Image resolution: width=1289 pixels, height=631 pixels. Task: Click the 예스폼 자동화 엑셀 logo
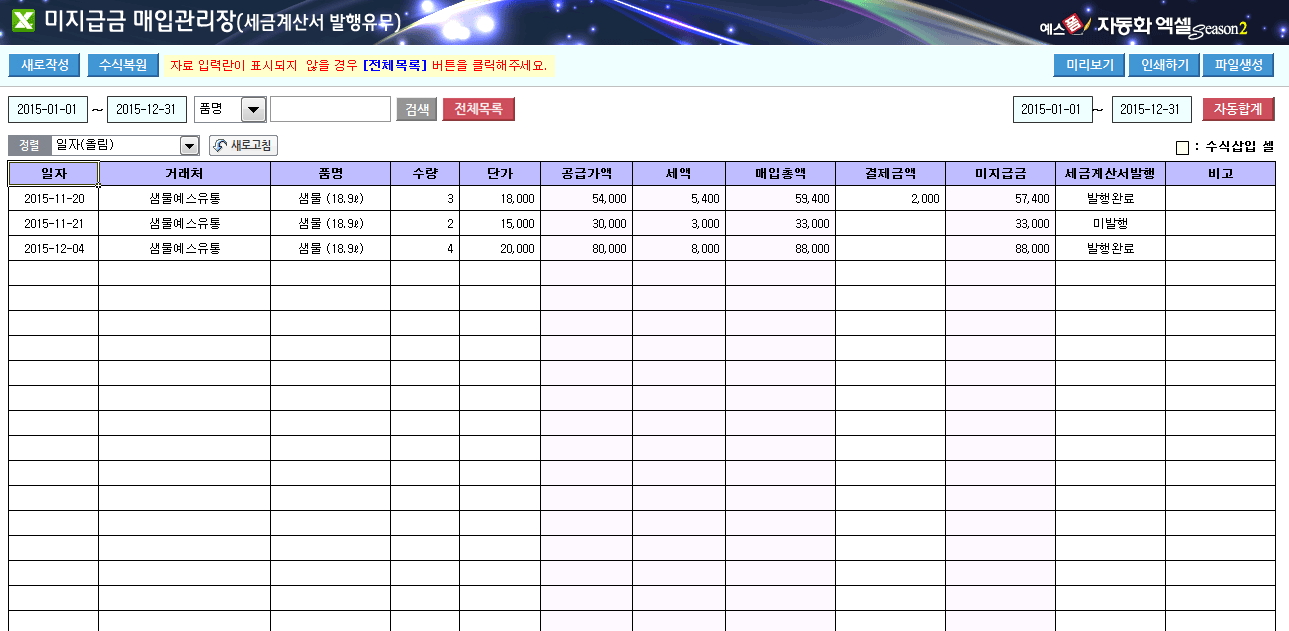pyautogui.click(x=1145, y=25)
